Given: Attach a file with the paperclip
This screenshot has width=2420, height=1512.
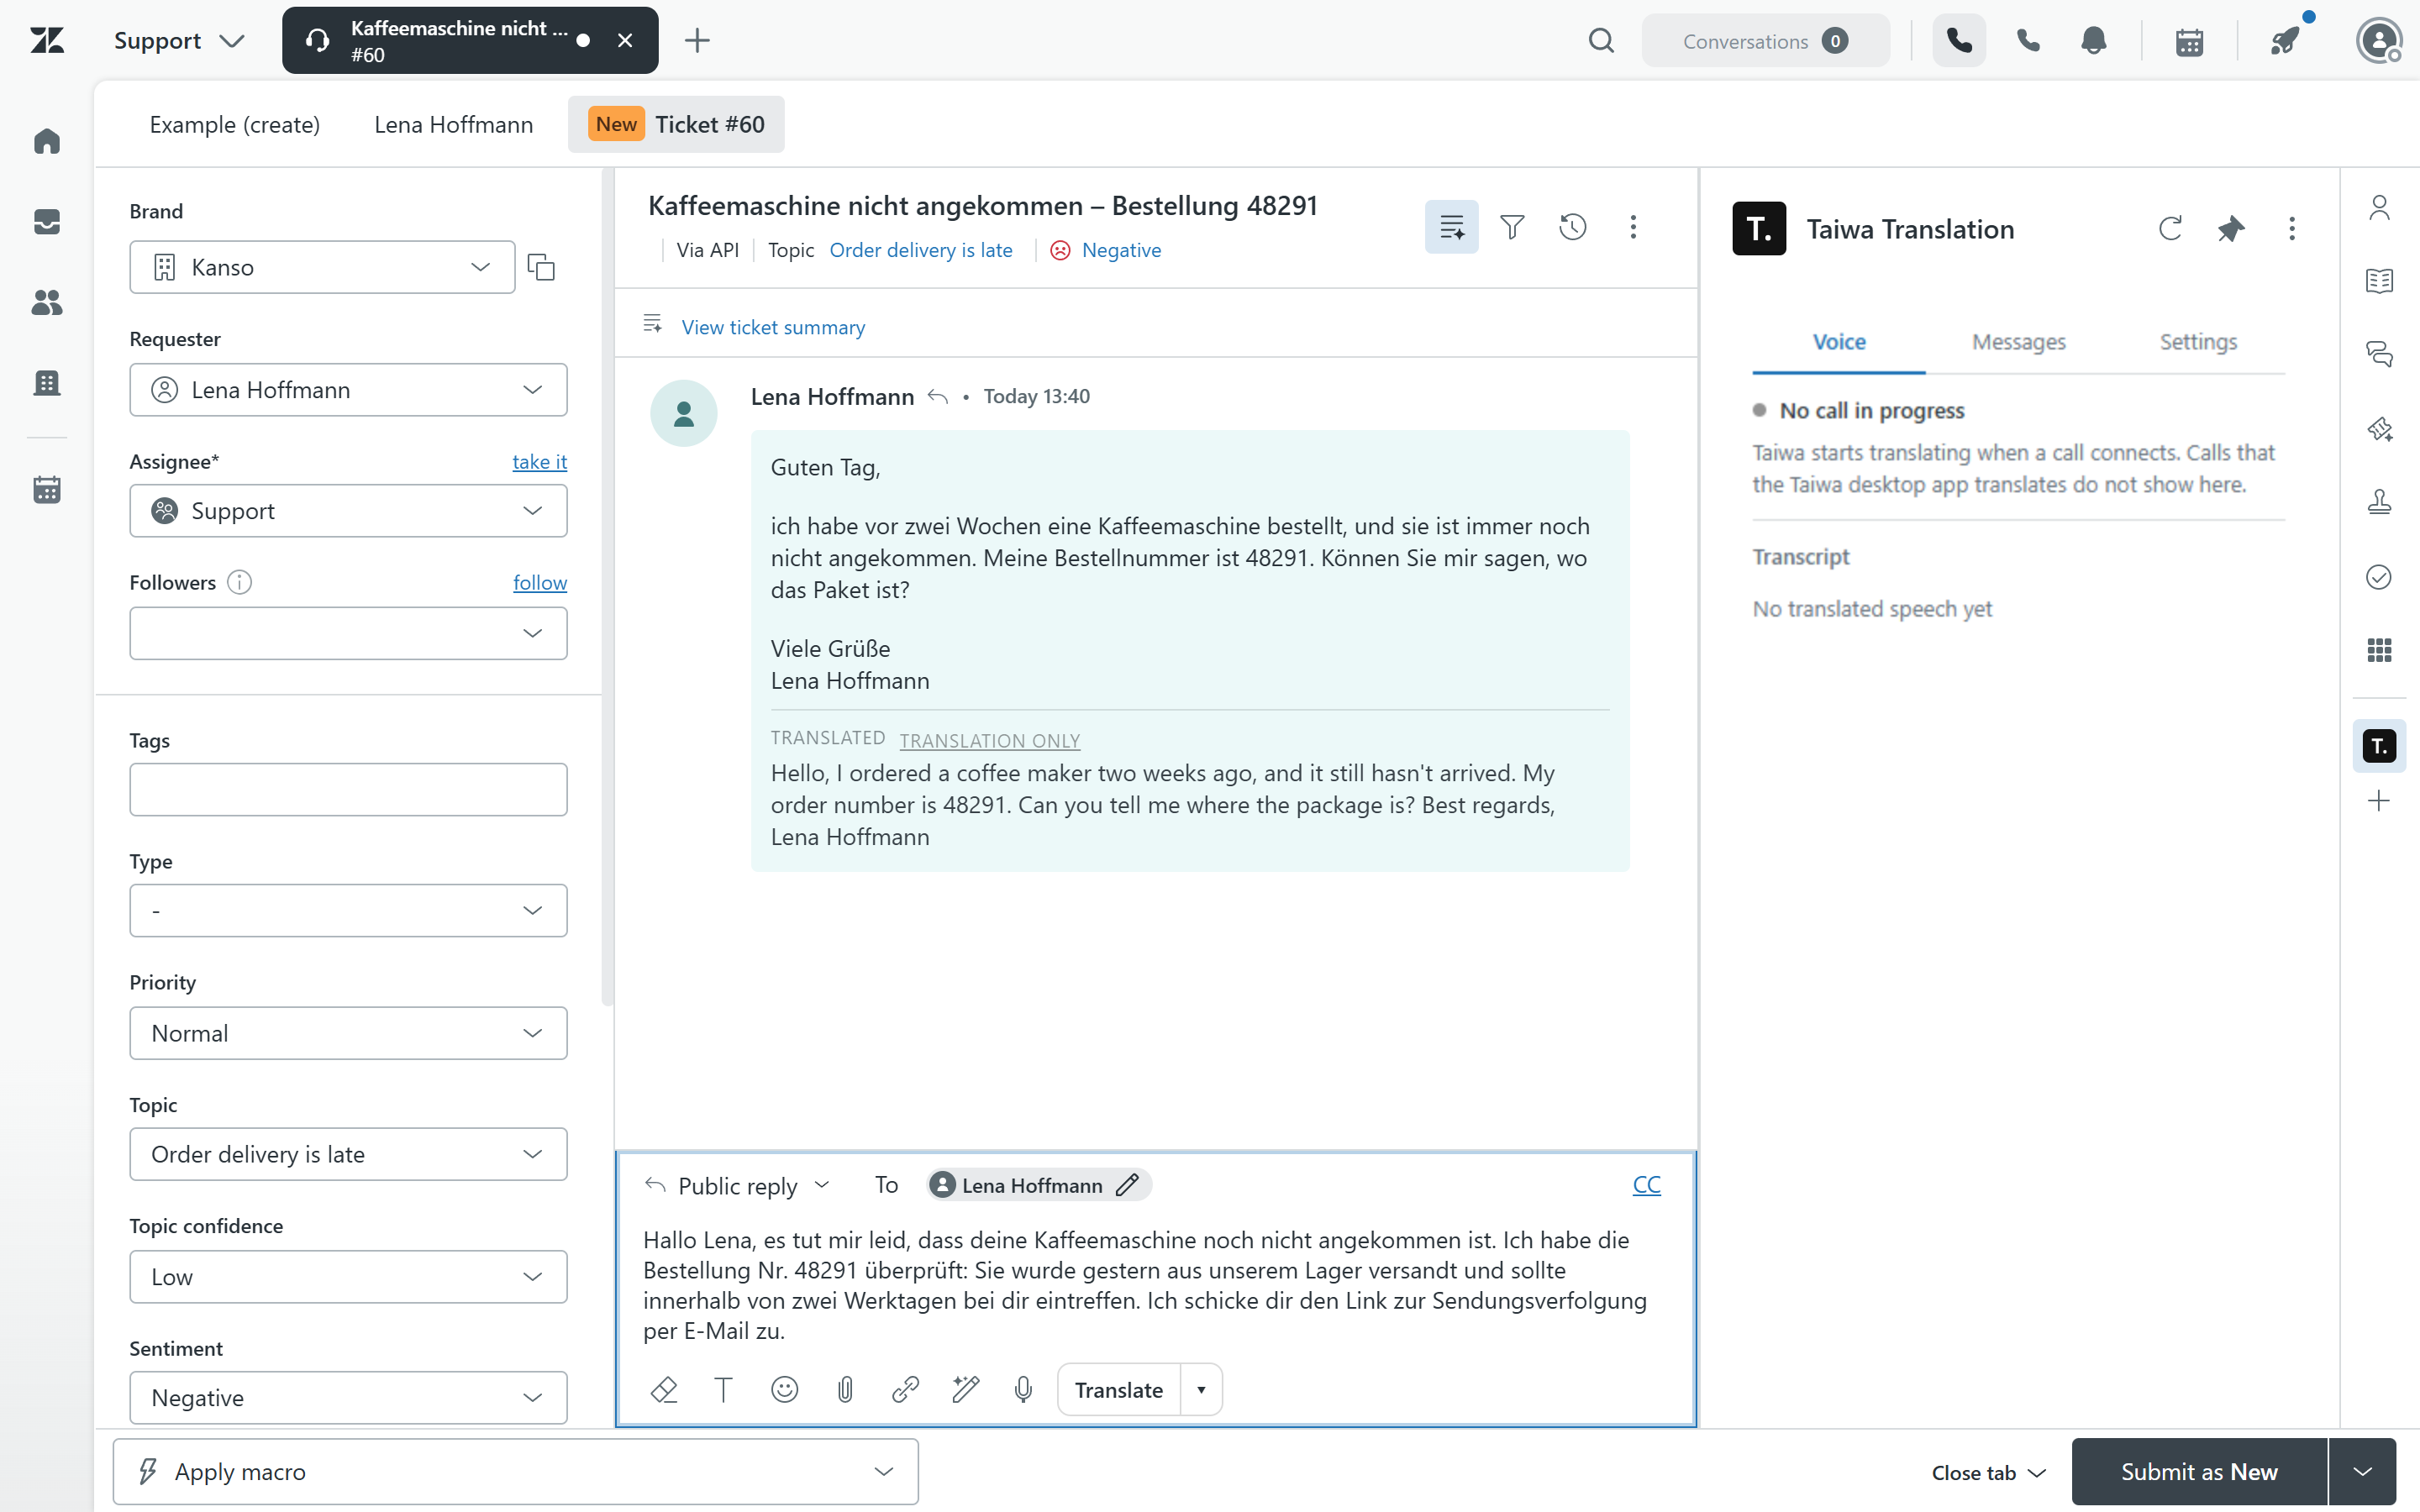Looking at the screenshot, I should pos(845,1390).
